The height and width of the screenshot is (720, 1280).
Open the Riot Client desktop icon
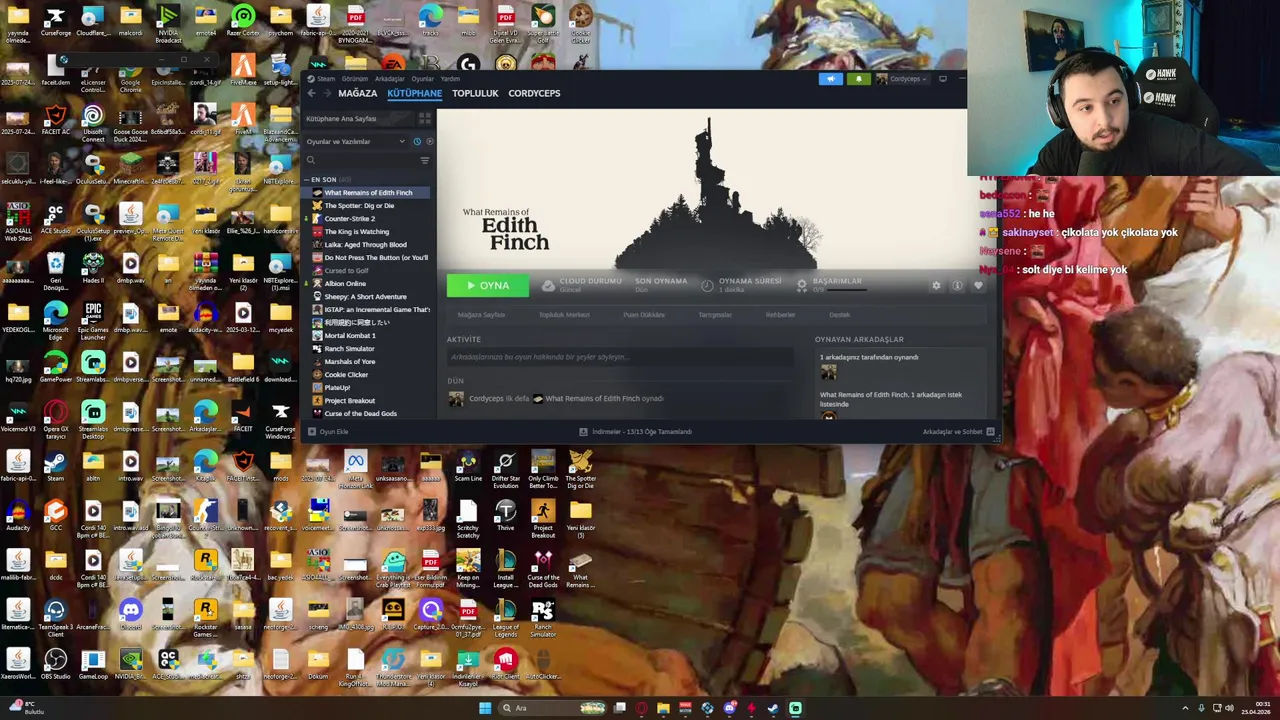(506, 664)
